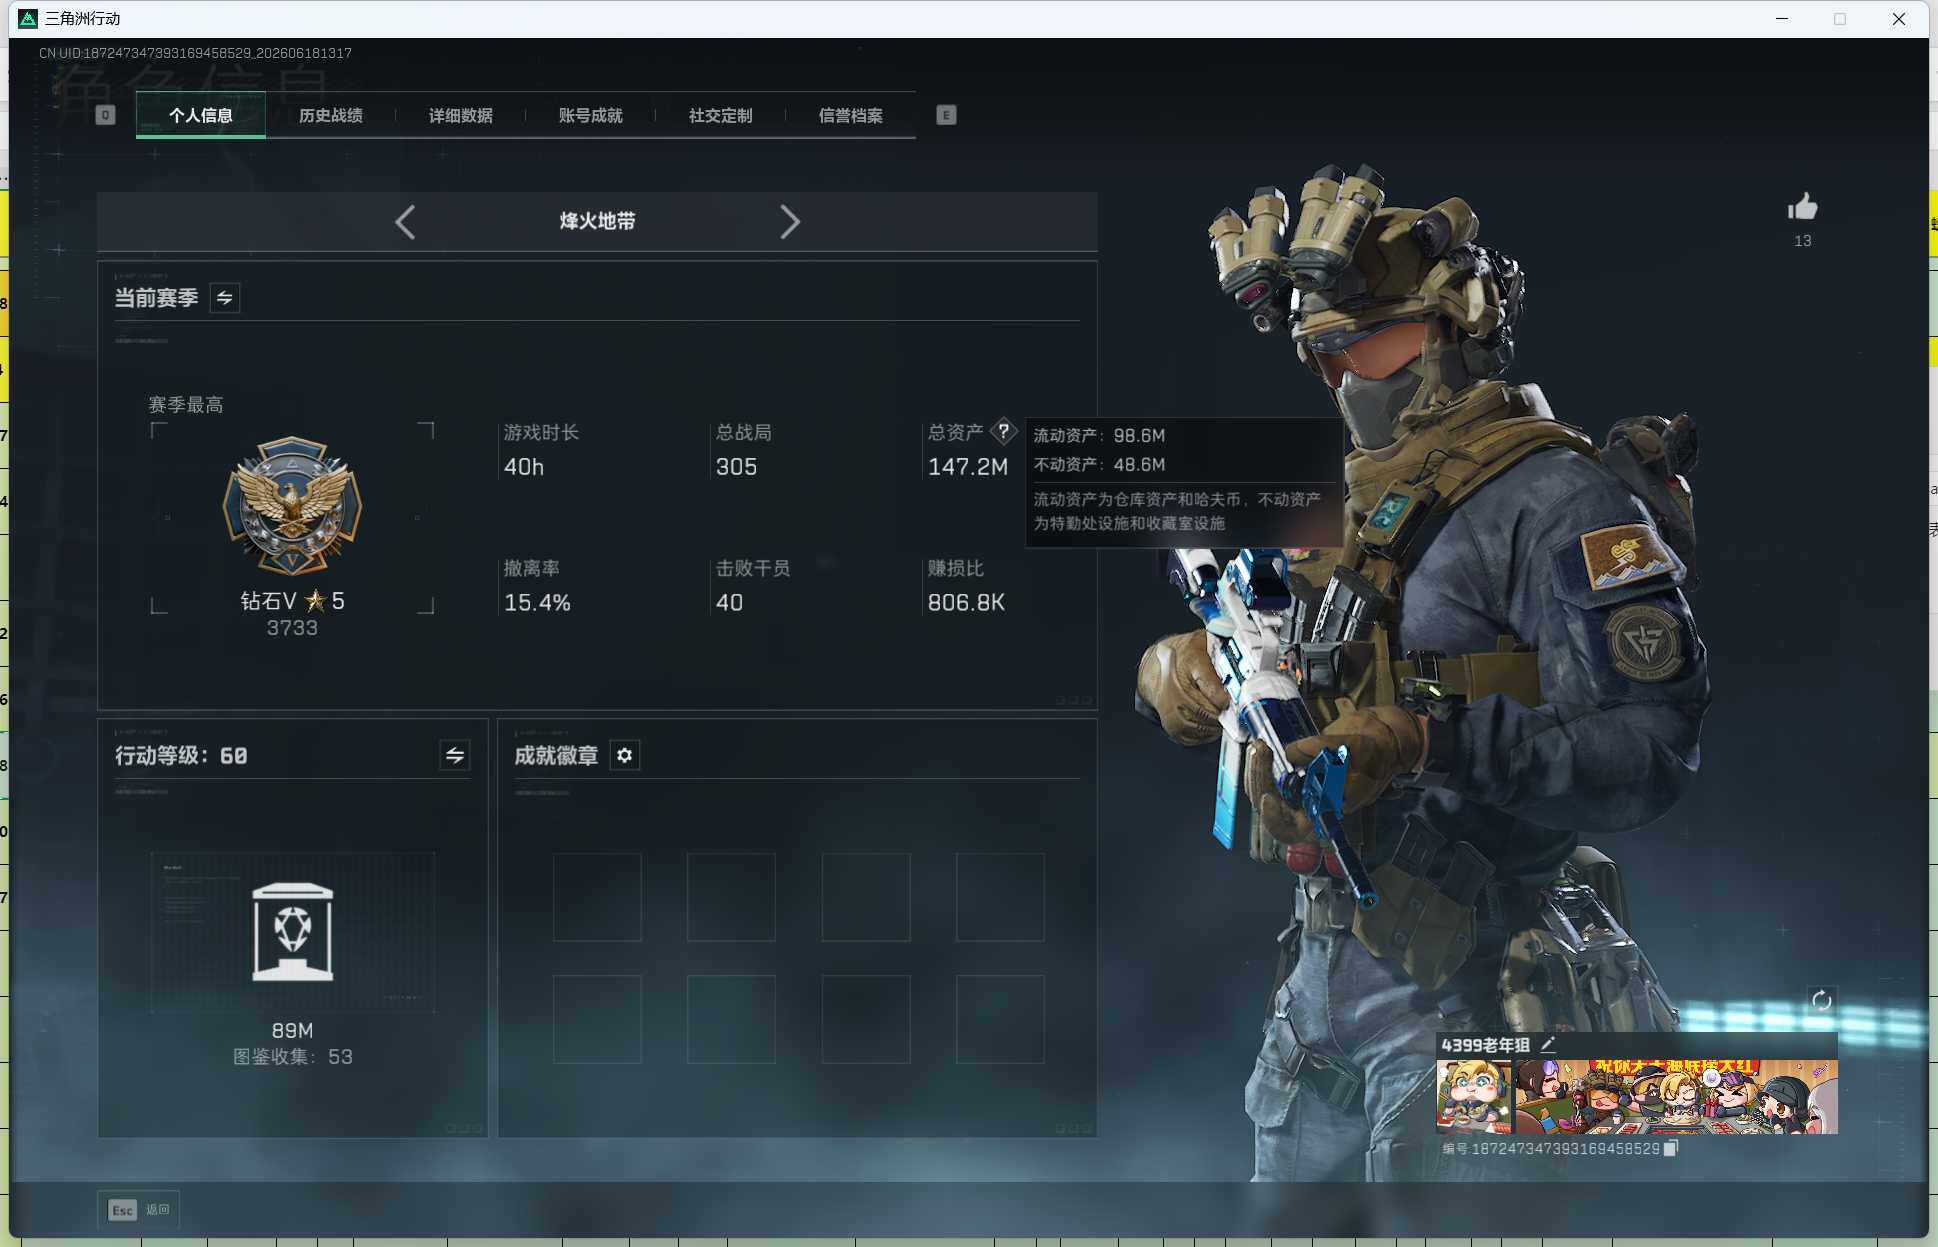Click the E next-tab key icon

[x=946, y=115]
